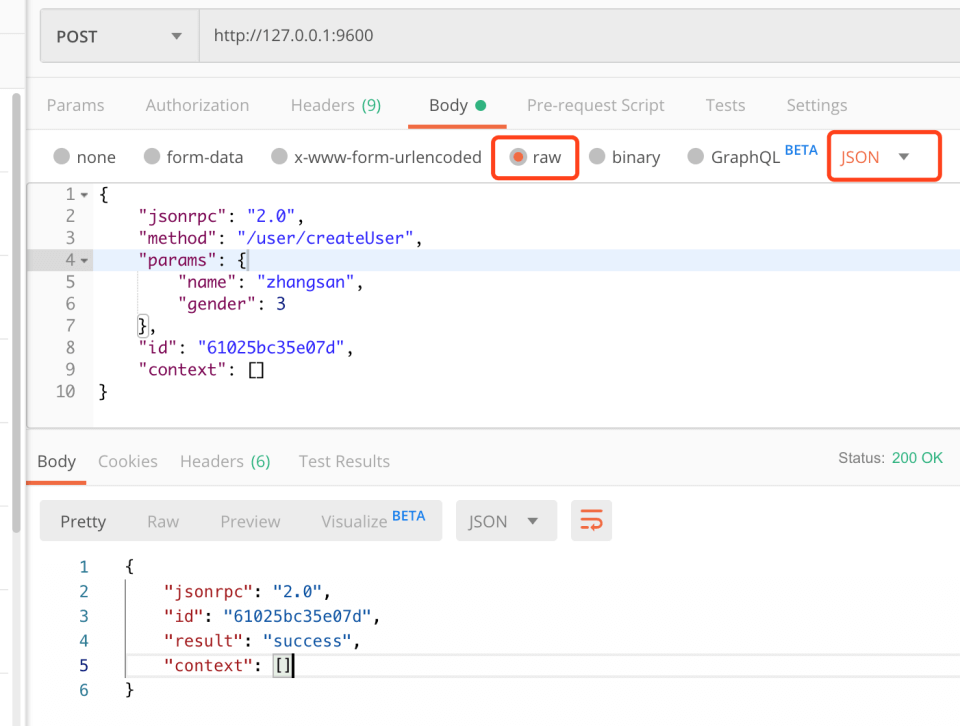This screenshot has width=960, height=726.
Task: Switch to the Tests tab
Action: (725, 105)
